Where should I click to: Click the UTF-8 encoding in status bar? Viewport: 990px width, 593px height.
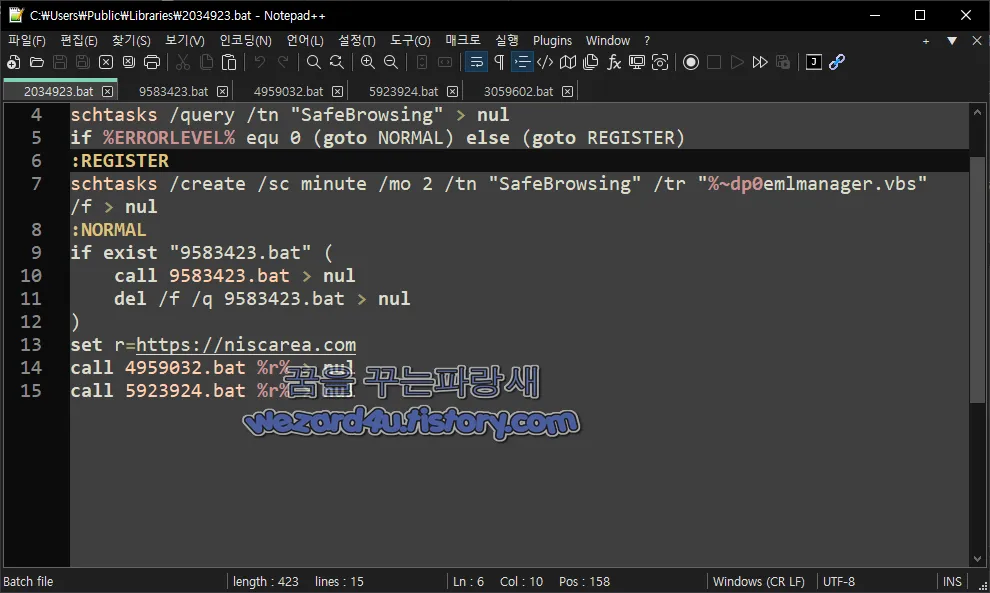(x=838, y=582)
